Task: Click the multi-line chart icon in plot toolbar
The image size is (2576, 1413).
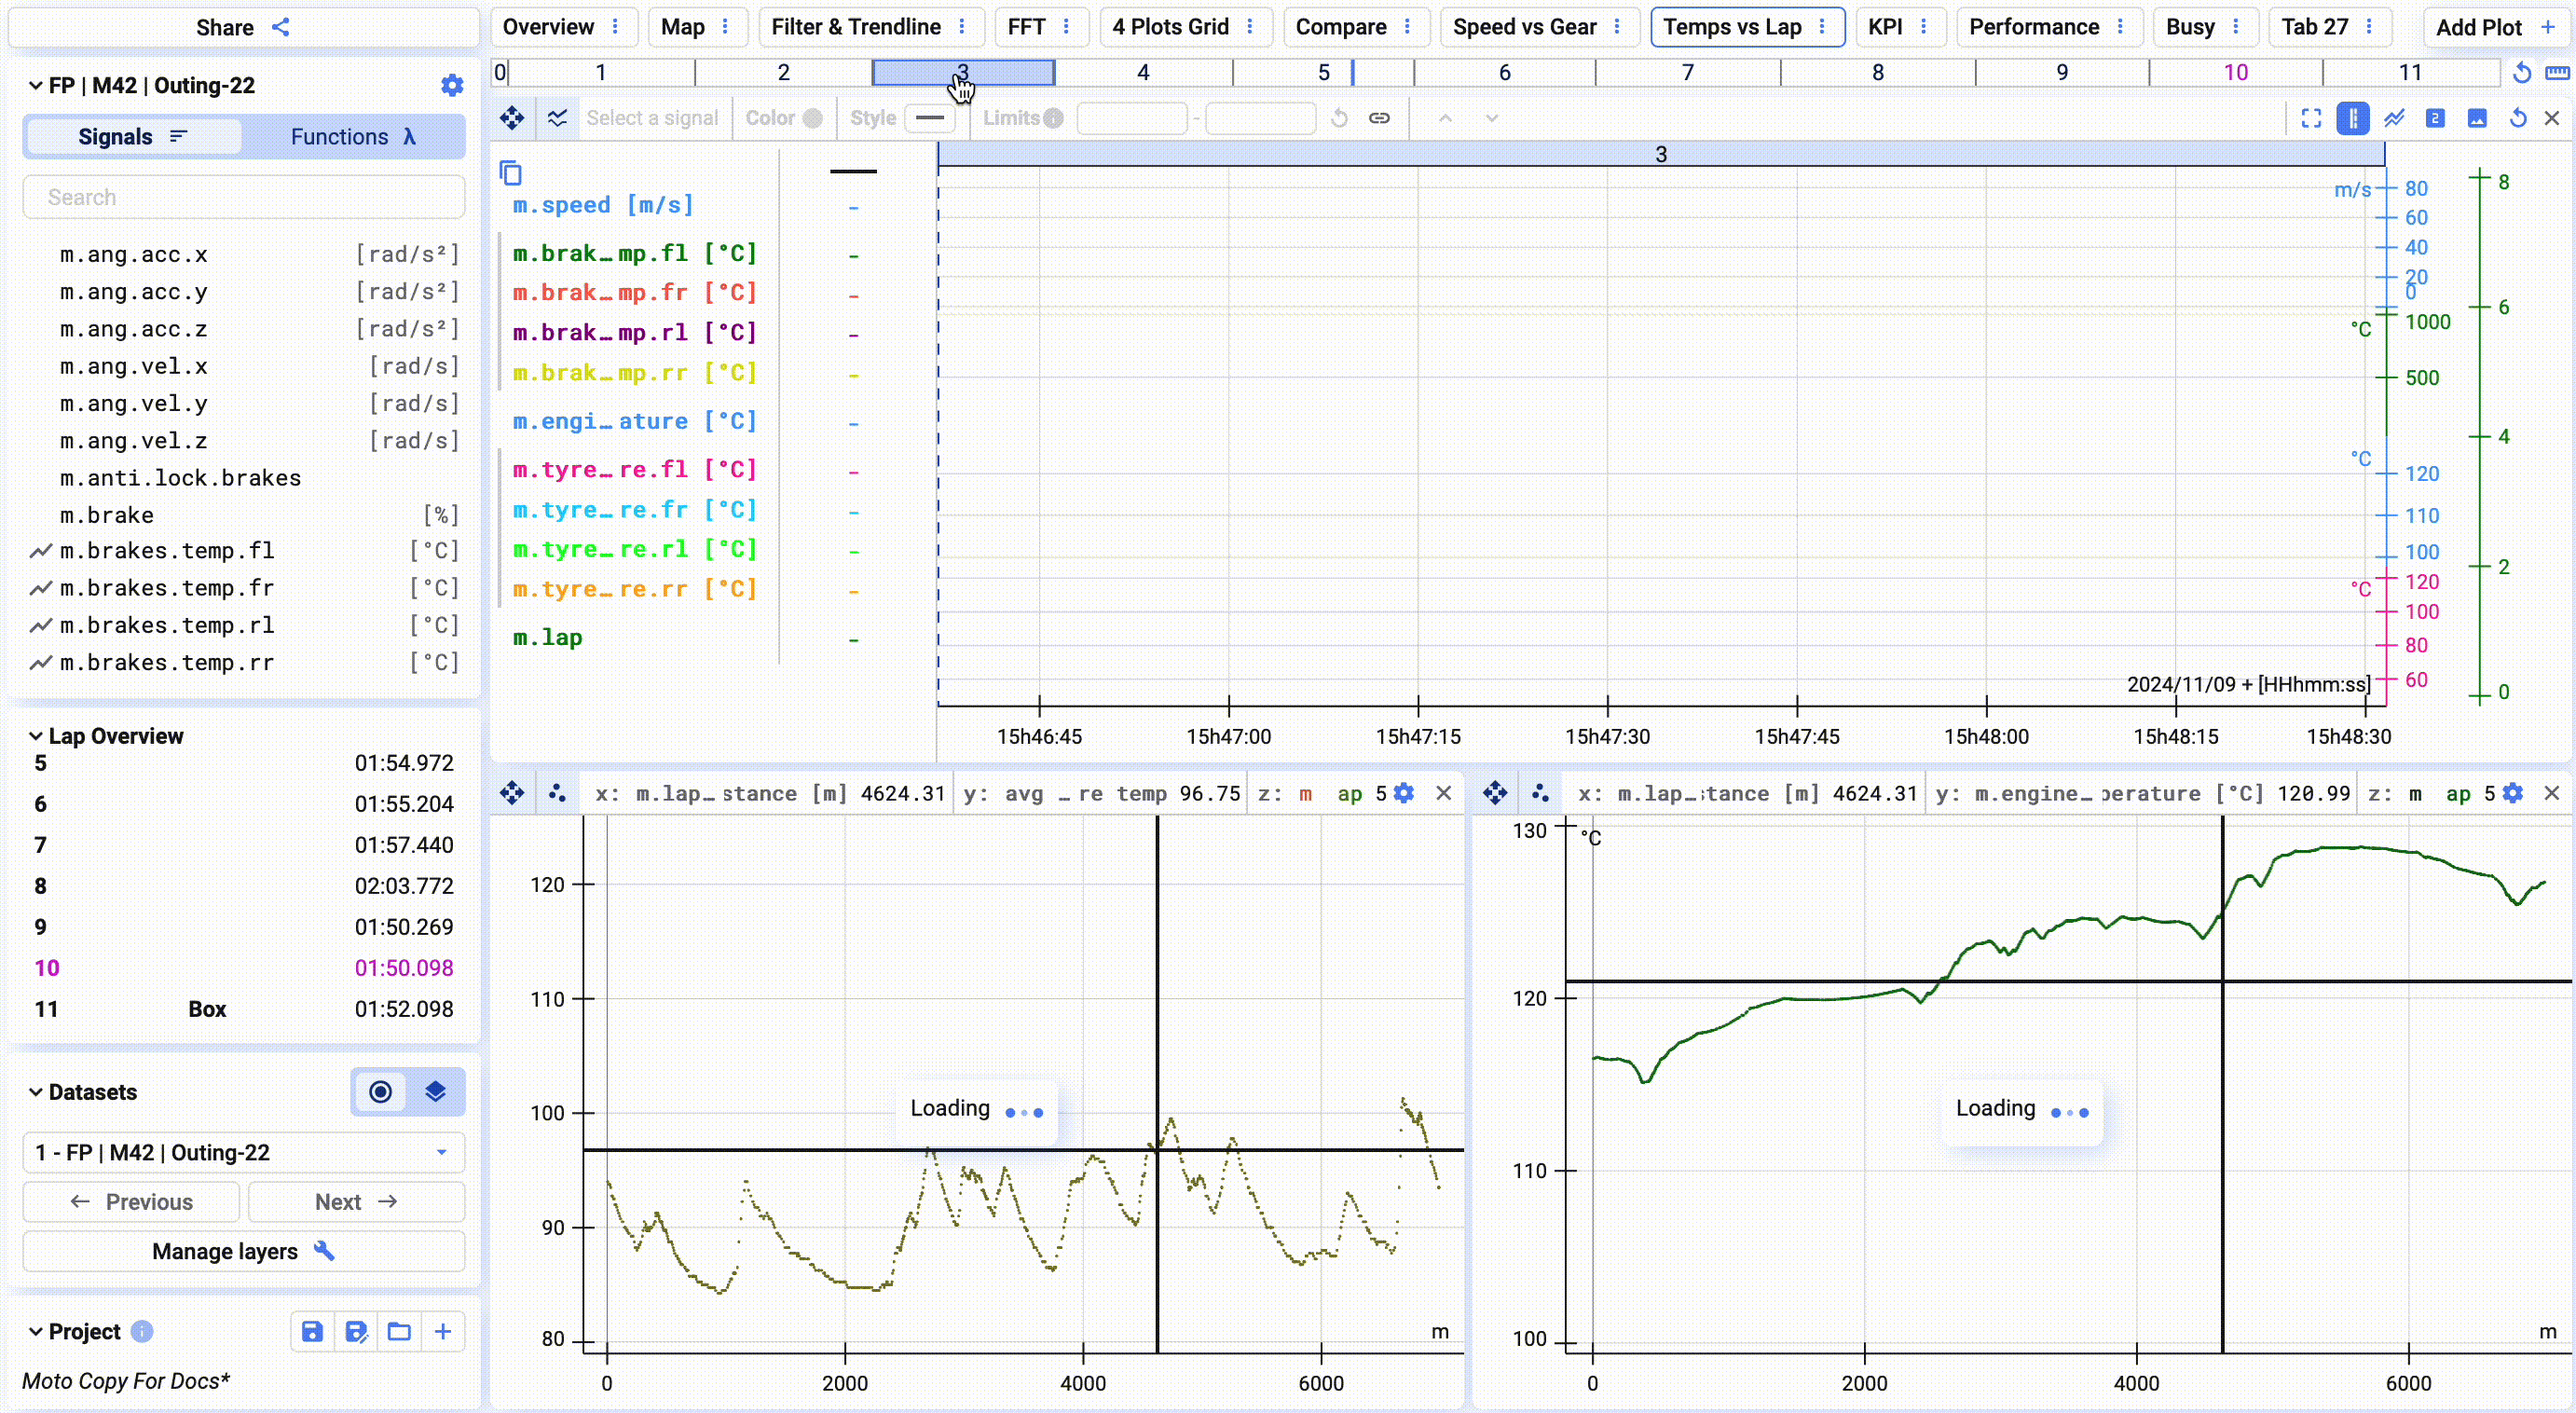Action: point(2394,118)
